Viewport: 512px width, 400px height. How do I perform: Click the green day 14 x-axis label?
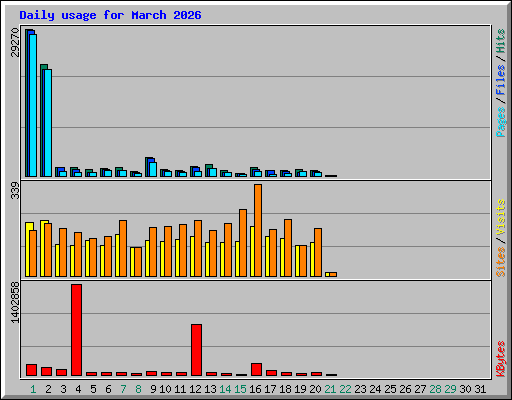pos(225,389)
